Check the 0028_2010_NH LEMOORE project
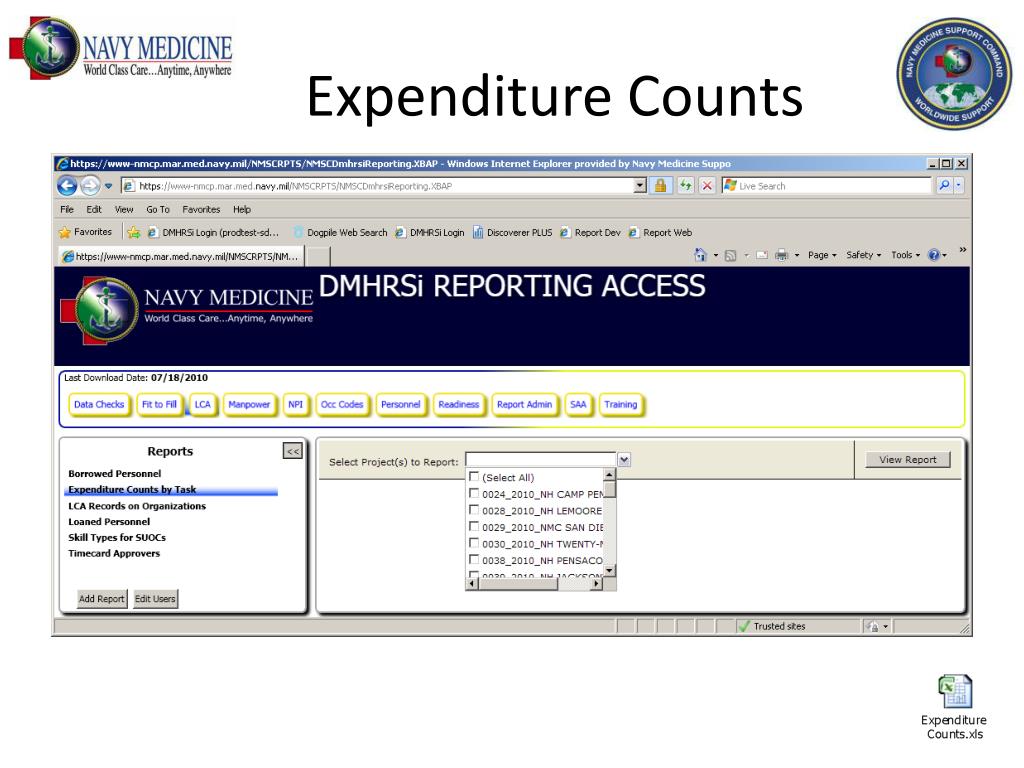This screenshot has width=1024, height=768. pyautogui.click(x=474, y=510)
